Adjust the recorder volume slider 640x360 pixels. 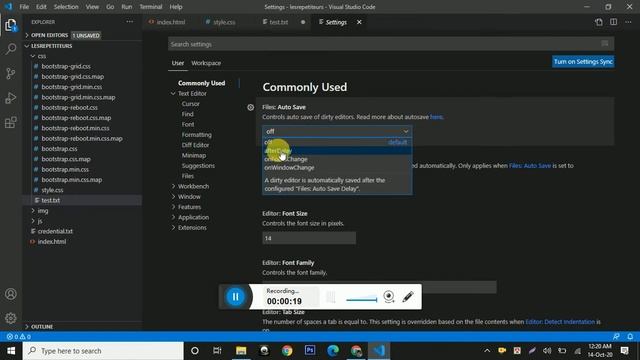tap(362, 299)
